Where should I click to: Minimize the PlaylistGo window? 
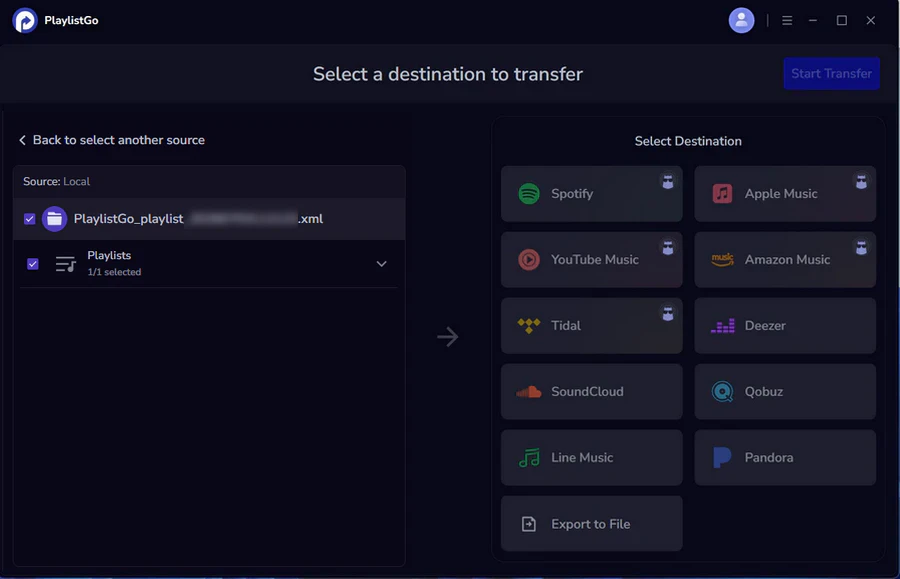pos(813,21)
